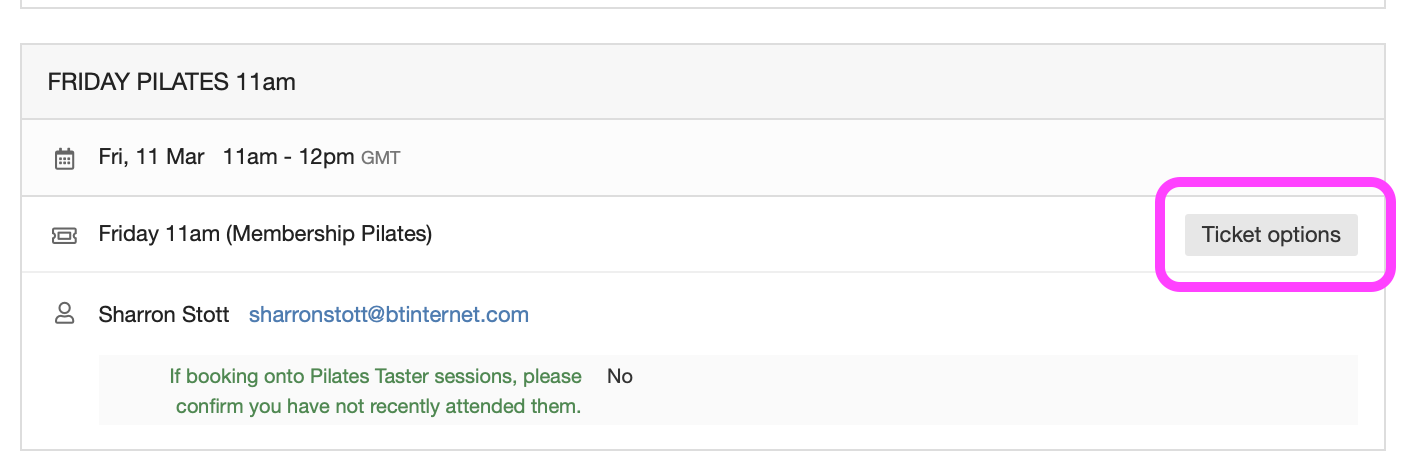1410x457 pixels.
Task: Click the surname 'Stott' in attendee row
Action: tap(204, 315)
